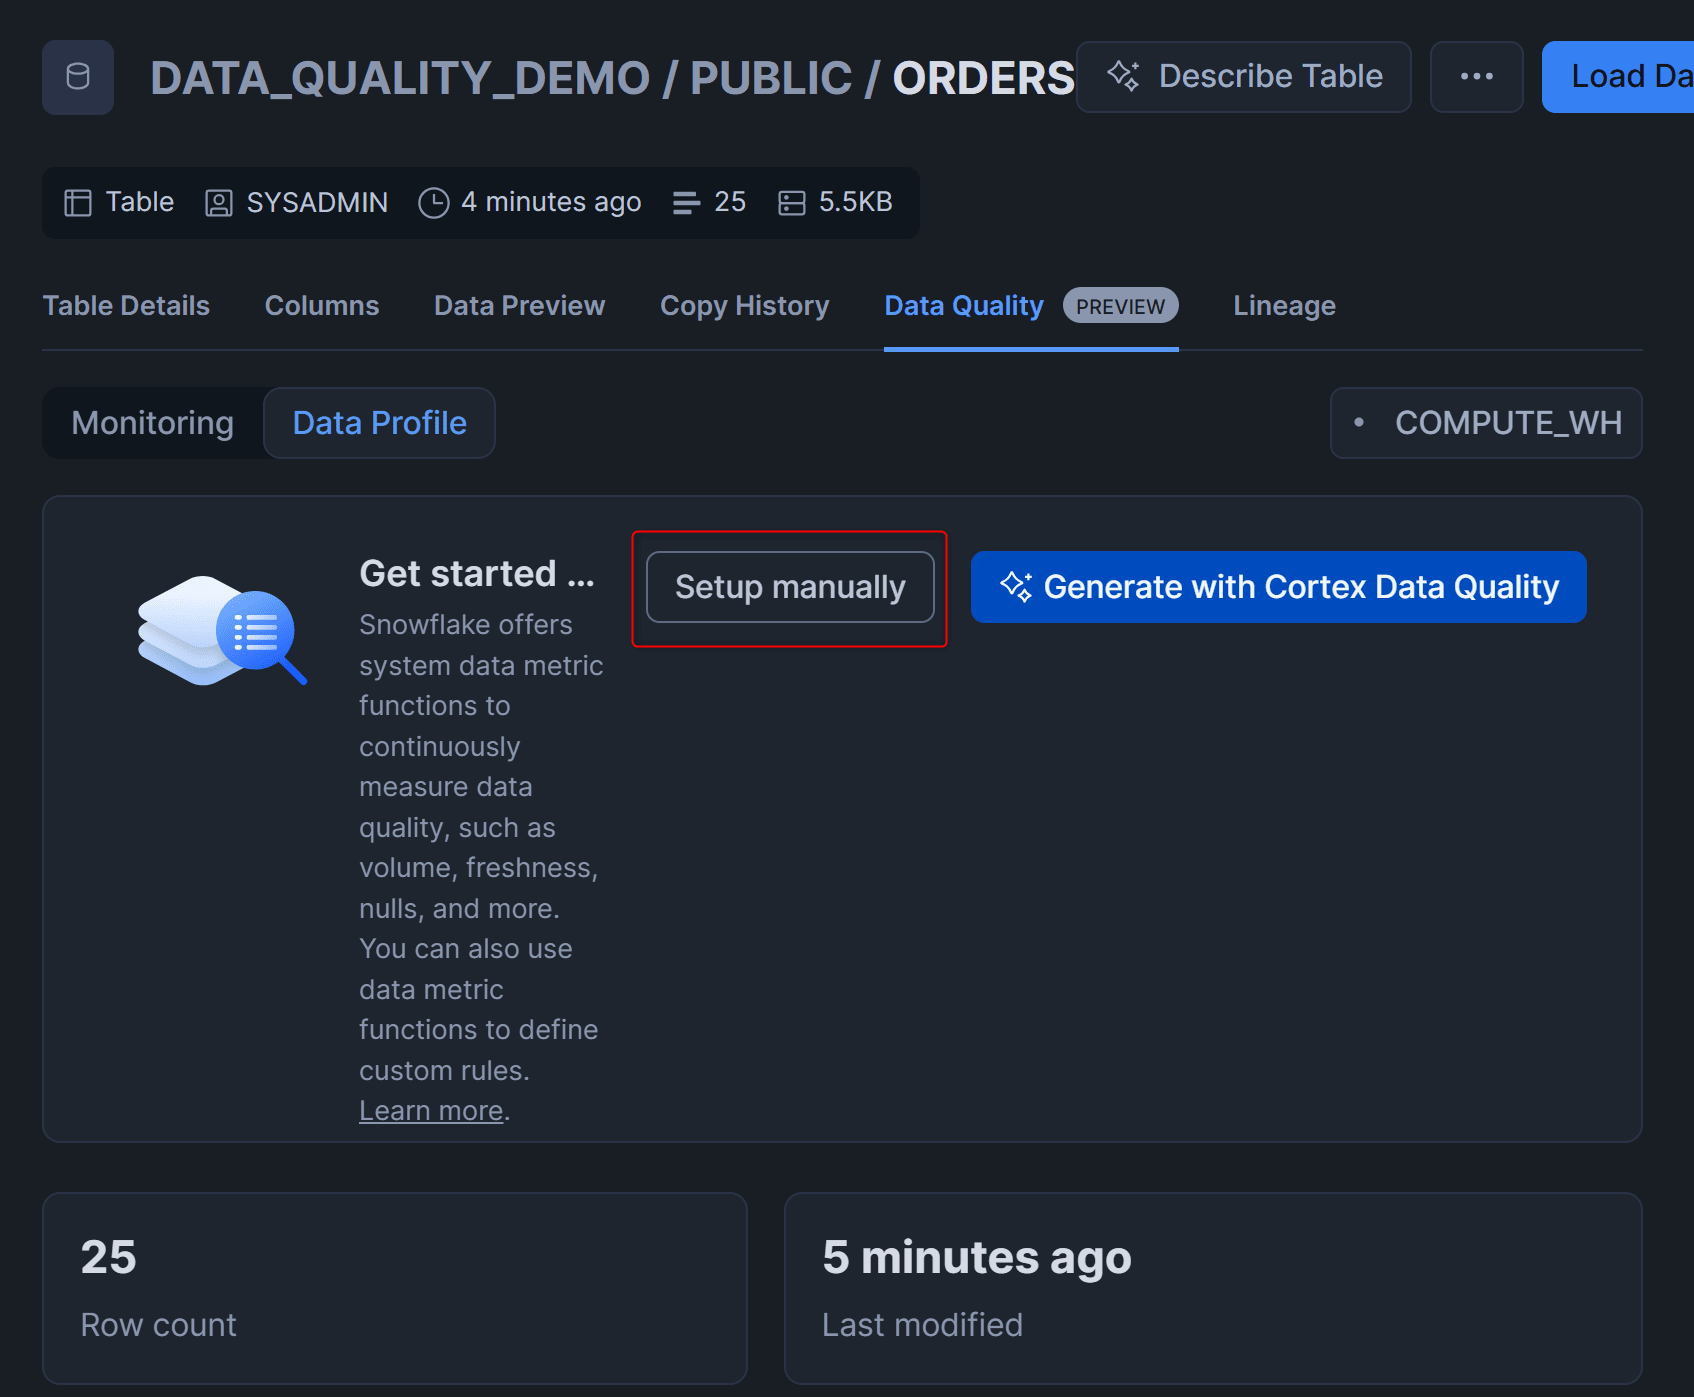This screenshot has height=1397, width=1694.
Task: Open the Table Details tab
Action: click(126, 306)
